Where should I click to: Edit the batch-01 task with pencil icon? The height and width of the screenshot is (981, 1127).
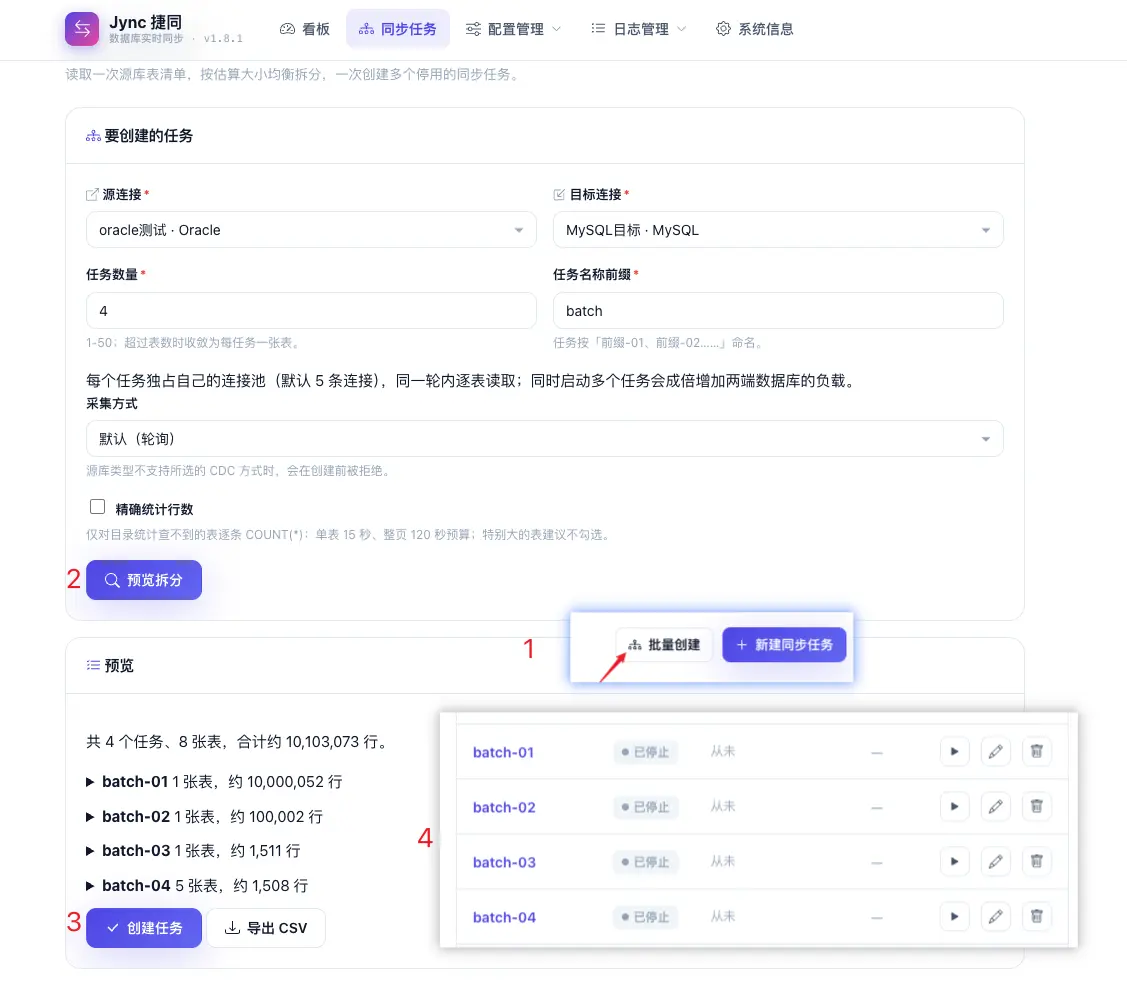coord(995,752)
